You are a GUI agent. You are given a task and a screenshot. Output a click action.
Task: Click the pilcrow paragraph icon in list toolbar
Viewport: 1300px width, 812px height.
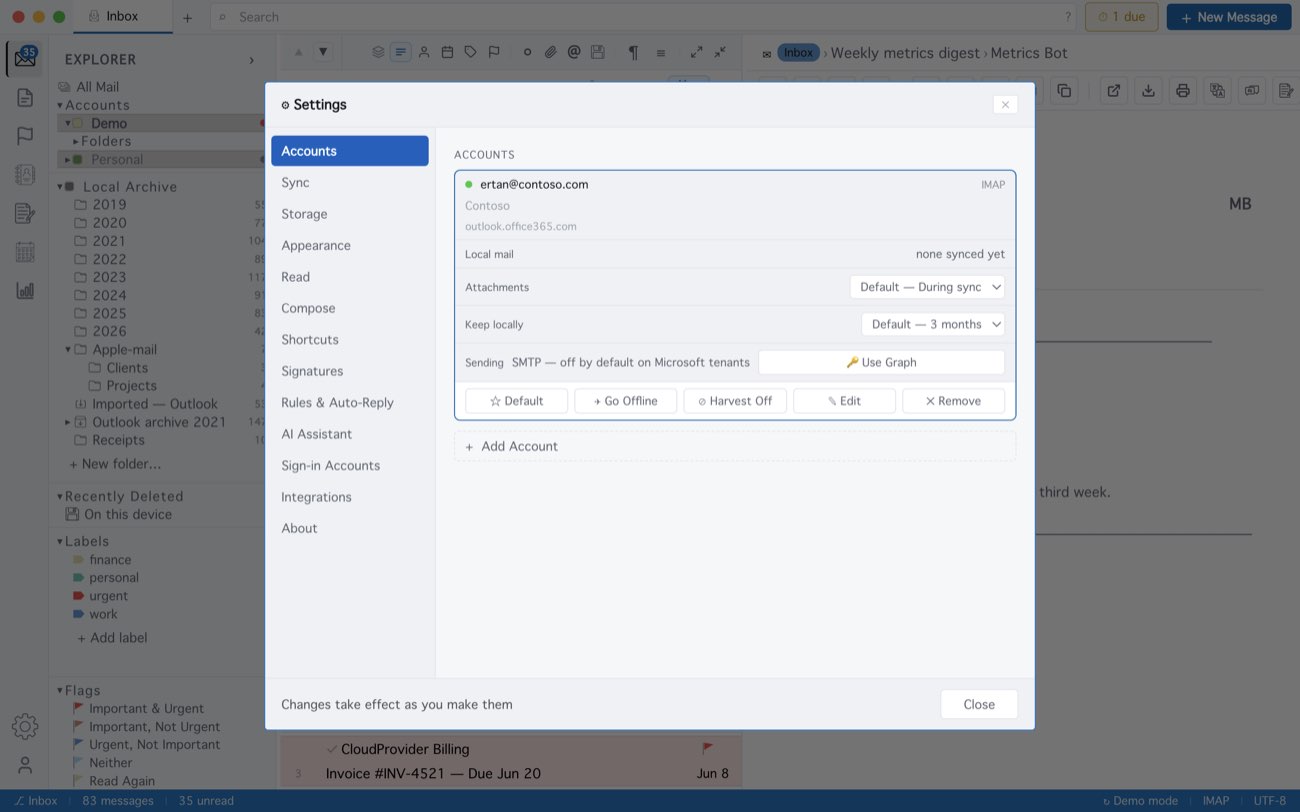tap(633, 52)
